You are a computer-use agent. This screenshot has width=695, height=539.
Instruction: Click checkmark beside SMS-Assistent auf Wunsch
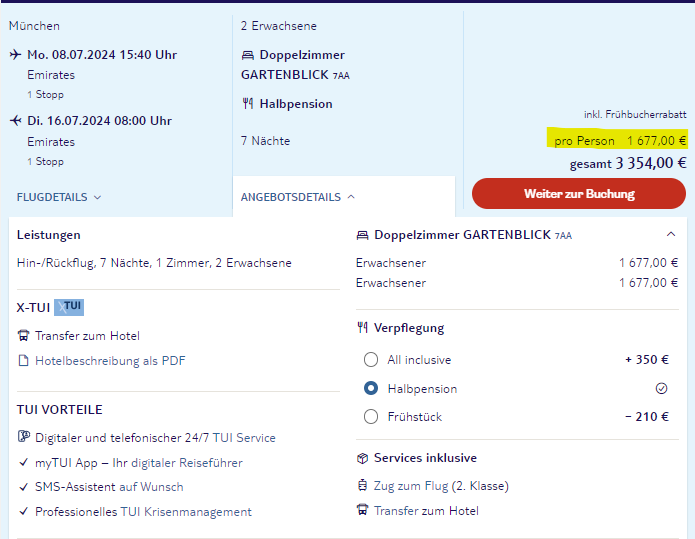23,487
